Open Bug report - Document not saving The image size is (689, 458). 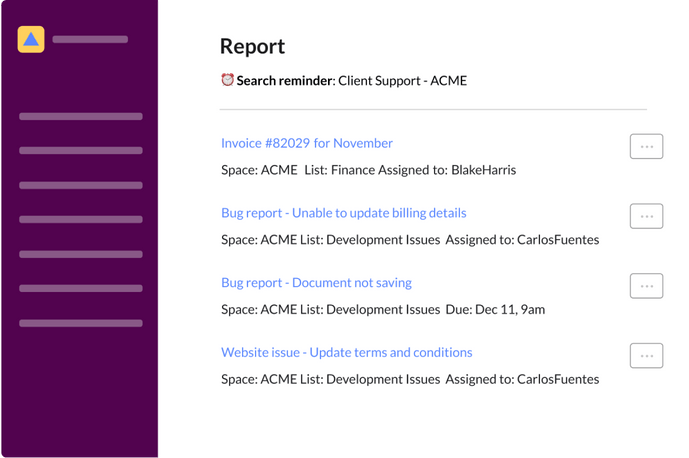click(x=316, y=283)
